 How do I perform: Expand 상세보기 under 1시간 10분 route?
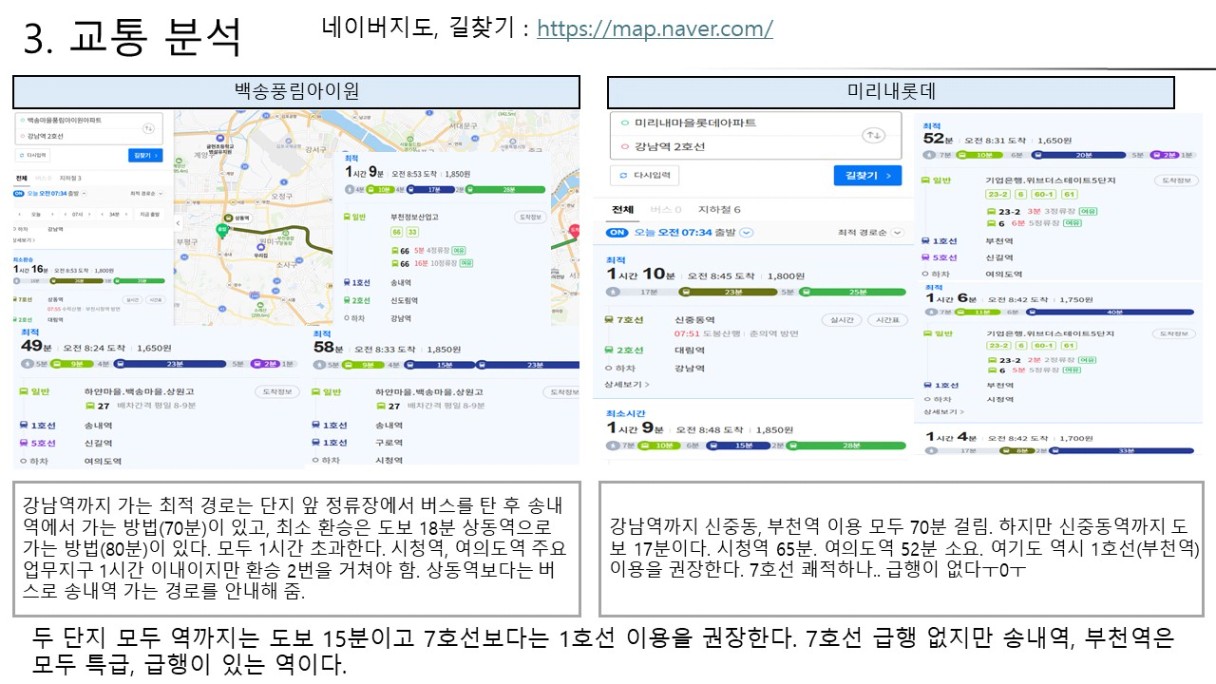coord(627,384)
